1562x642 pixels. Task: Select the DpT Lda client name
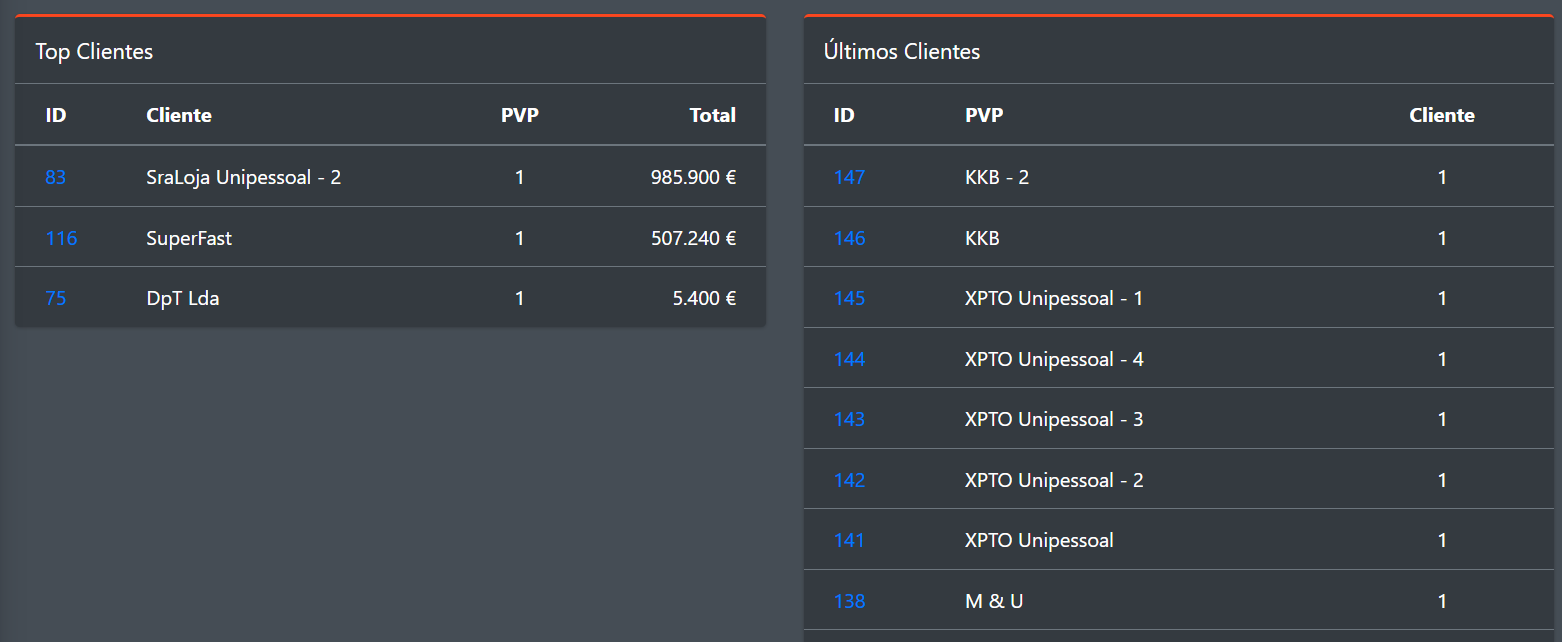point(183,298)
